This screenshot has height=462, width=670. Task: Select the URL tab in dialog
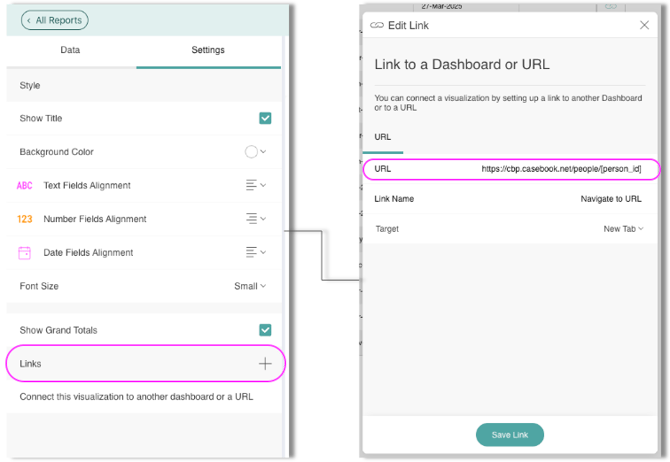click(x=382, y=136)
